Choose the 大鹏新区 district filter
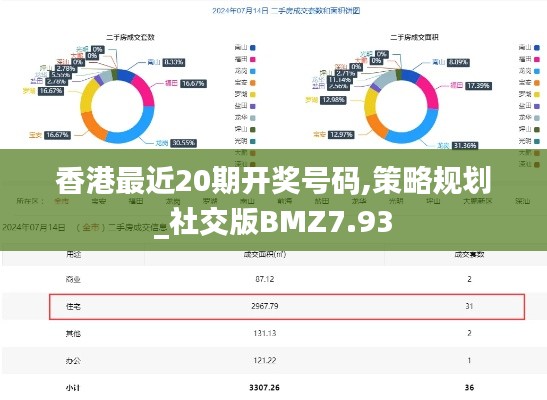This screenshot has height=400, width=547. [477, 201]
